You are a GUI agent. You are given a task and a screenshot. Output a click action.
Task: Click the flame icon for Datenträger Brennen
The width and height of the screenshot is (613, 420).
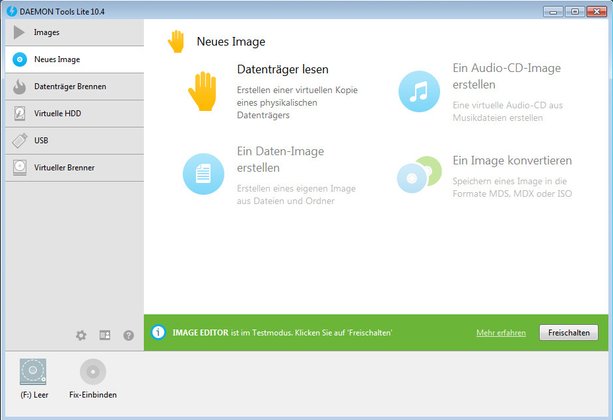[x=19, y=86]
